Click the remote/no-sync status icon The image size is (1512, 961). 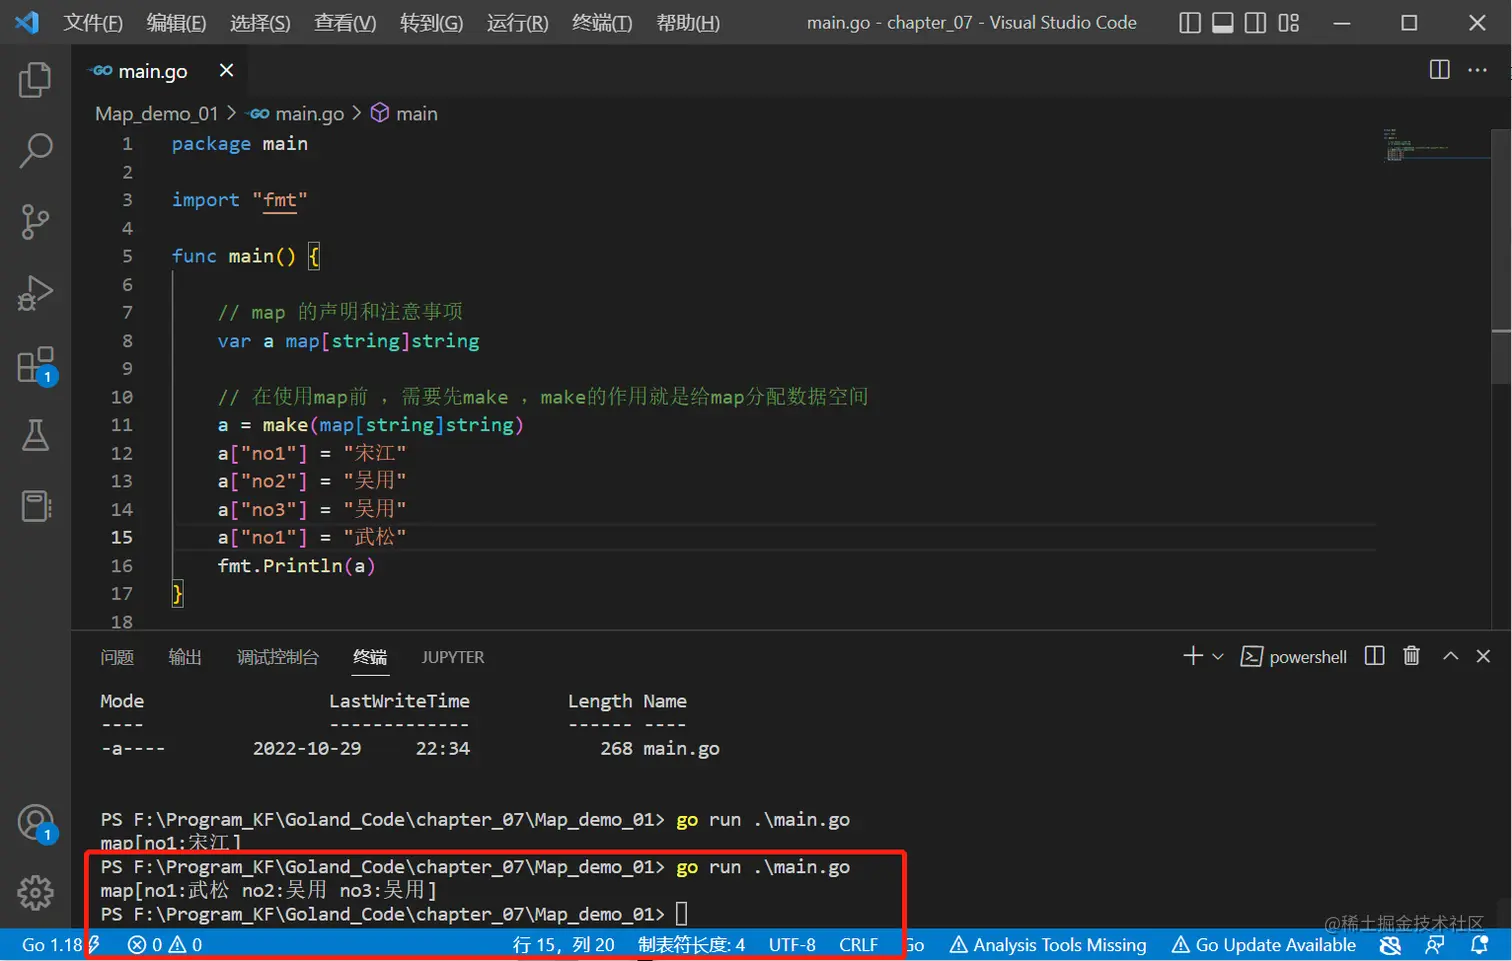1390,944
